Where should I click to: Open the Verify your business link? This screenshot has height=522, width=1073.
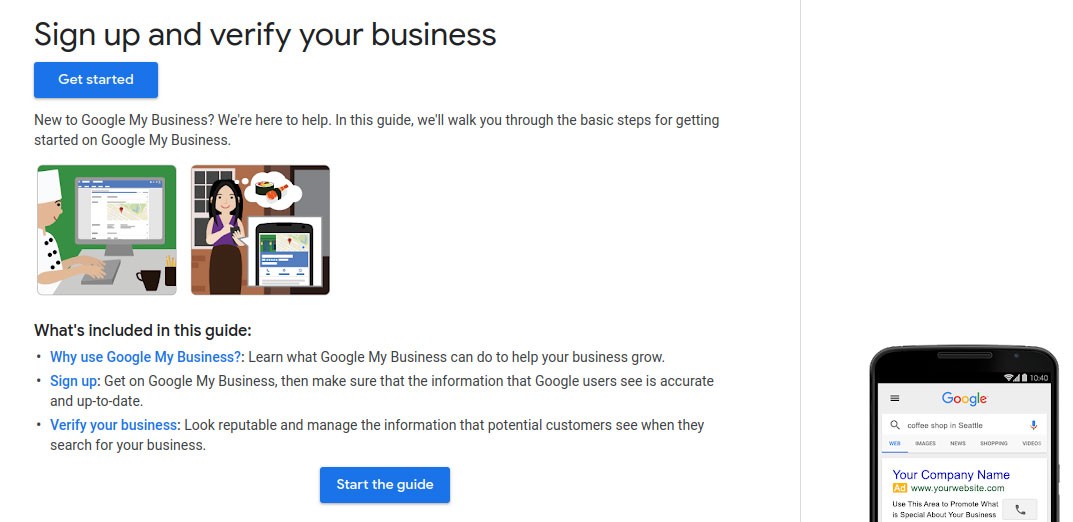pos(114,425)
